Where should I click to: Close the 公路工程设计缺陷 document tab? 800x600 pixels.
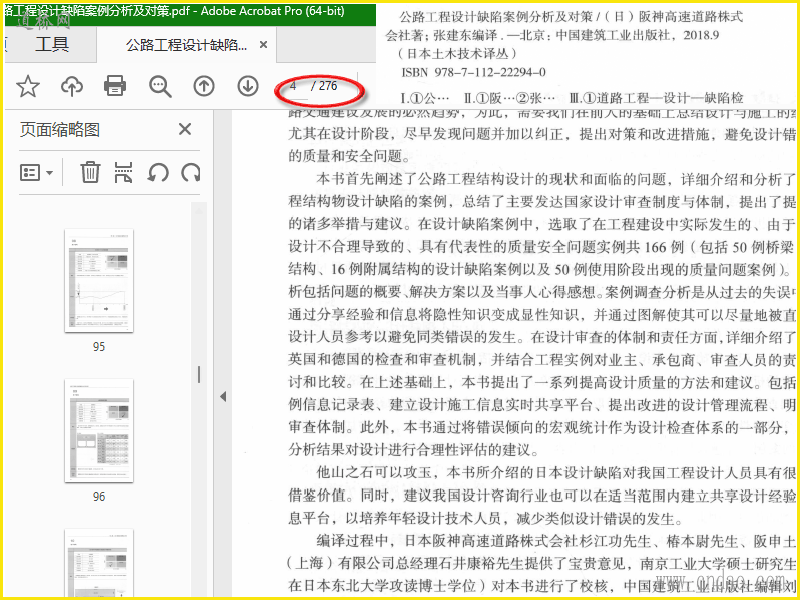click(263, 45)
